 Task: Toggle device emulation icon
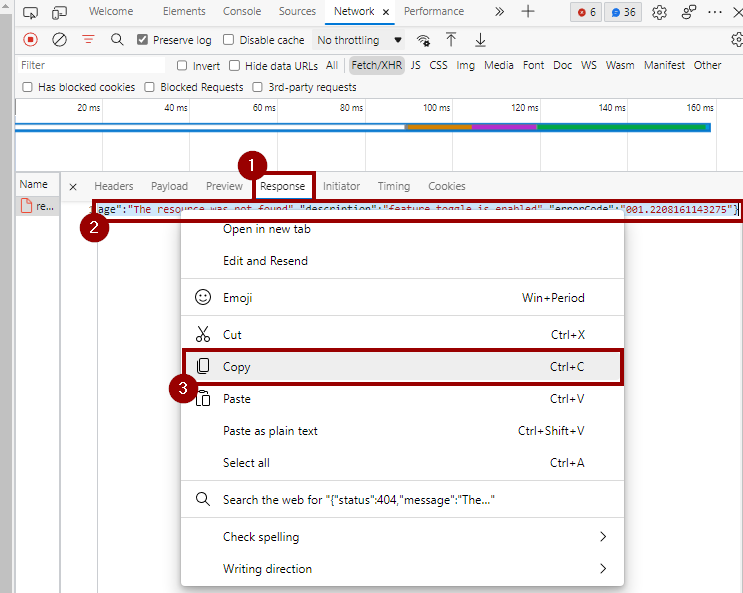point(59,12)
